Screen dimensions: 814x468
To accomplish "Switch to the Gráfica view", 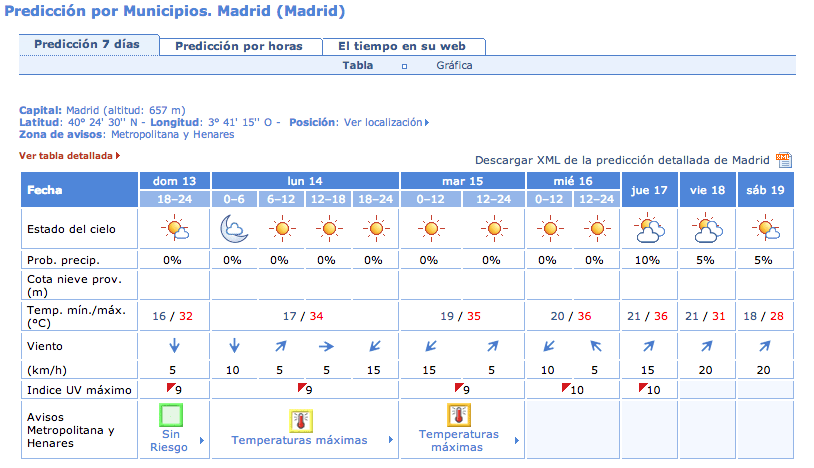I will (454, 65).
